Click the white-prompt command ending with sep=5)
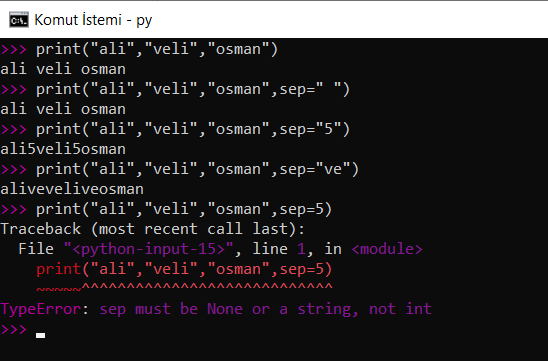 click(x=184, y=209)
